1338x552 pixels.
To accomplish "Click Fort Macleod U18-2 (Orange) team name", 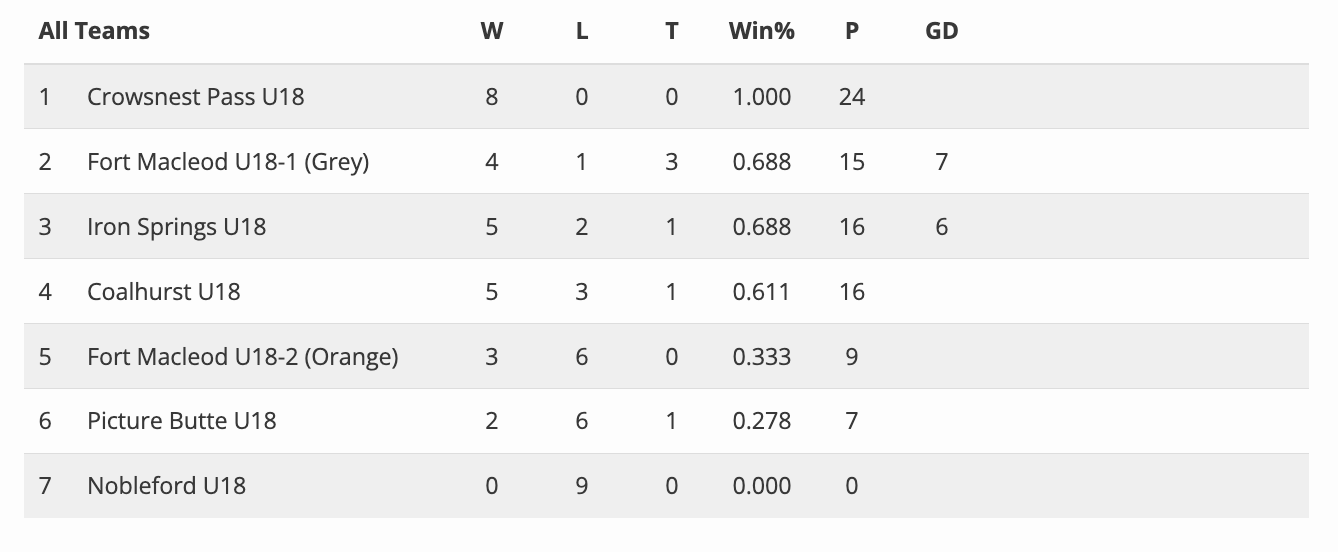I will 242,357.
